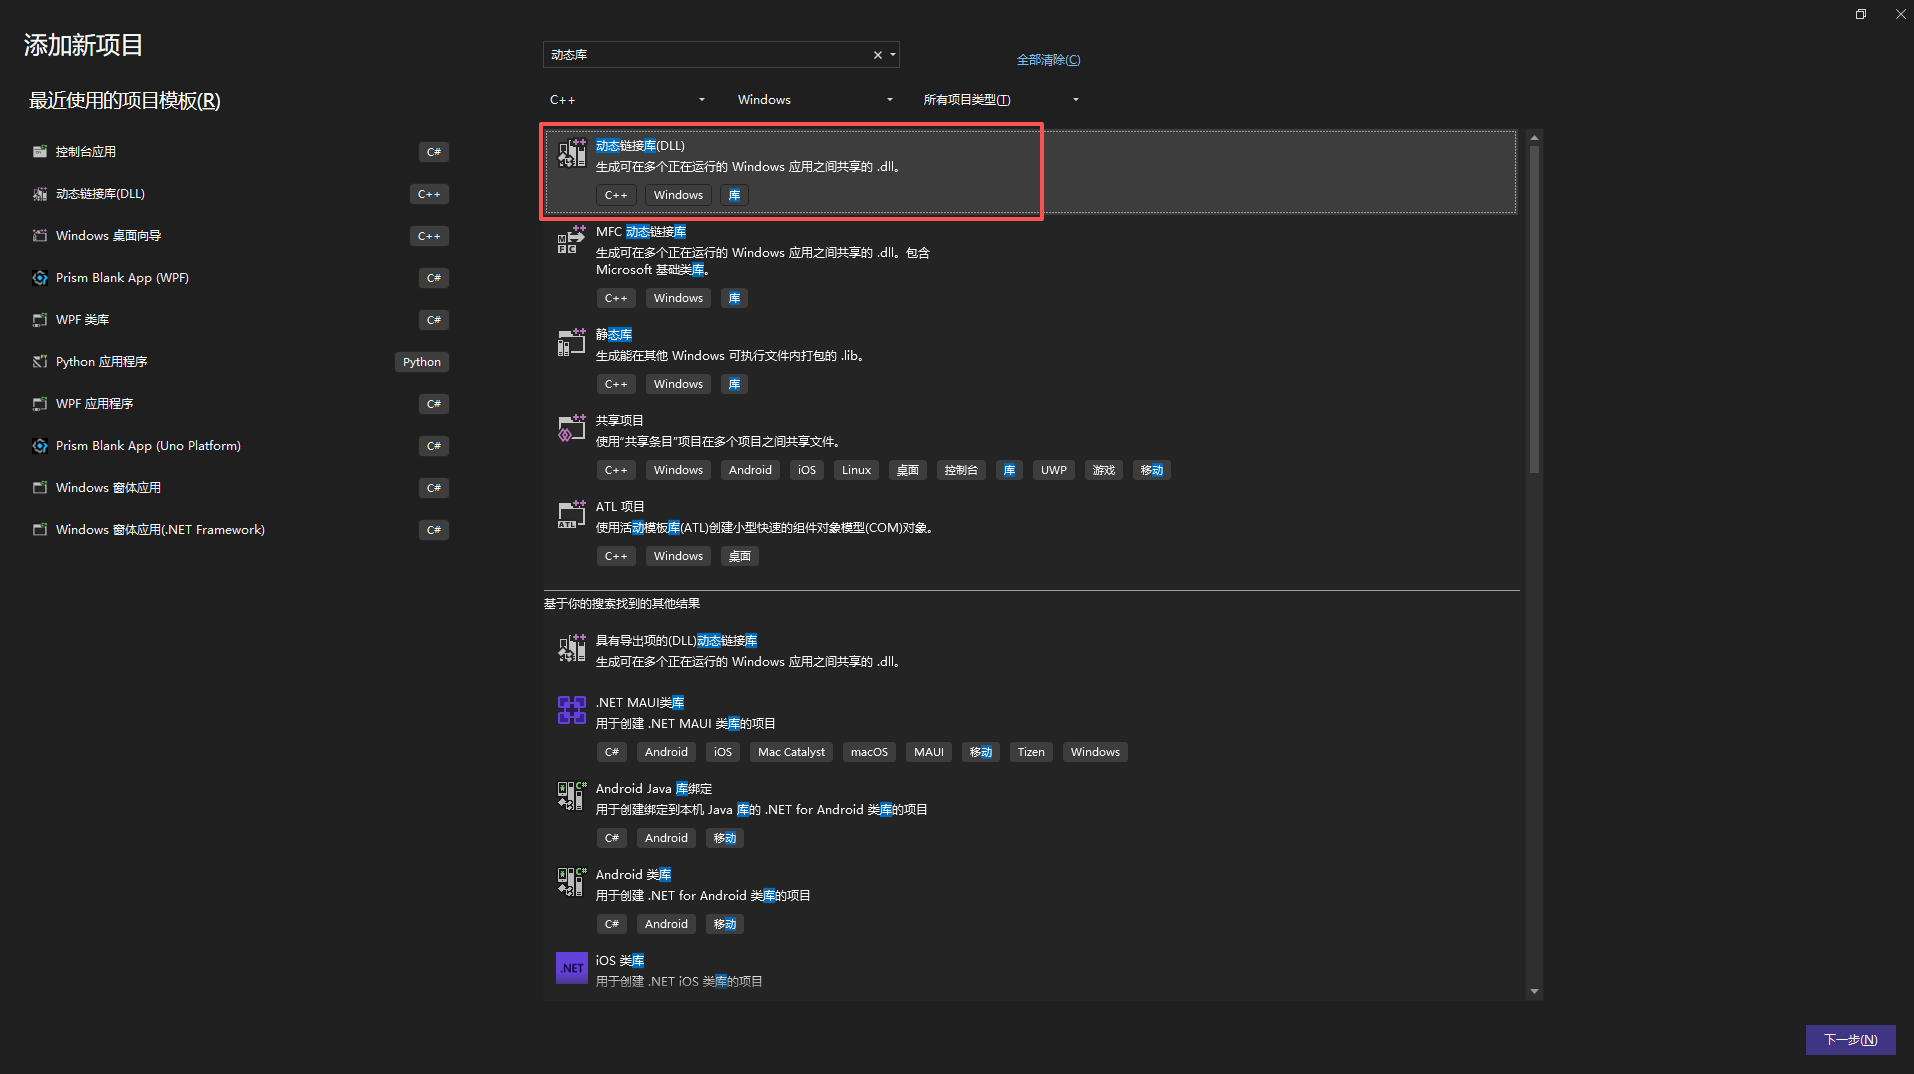The image size is (1914, 1074).
Task: Select the 共享项目 template icon
Action: [x=571, y=429]
